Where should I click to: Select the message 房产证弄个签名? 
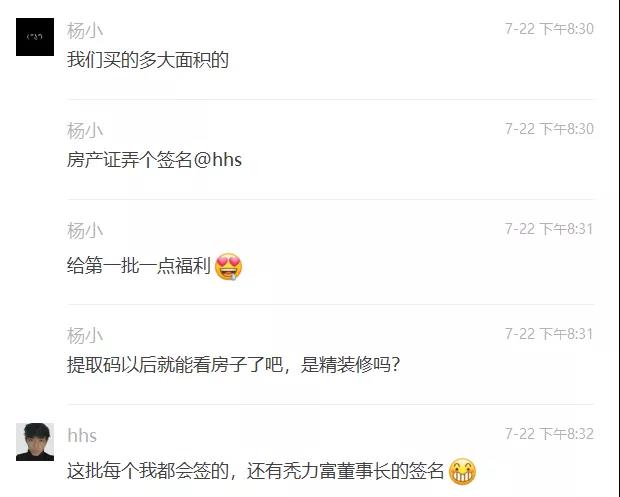pyautogui.click(x=154, y=160)
